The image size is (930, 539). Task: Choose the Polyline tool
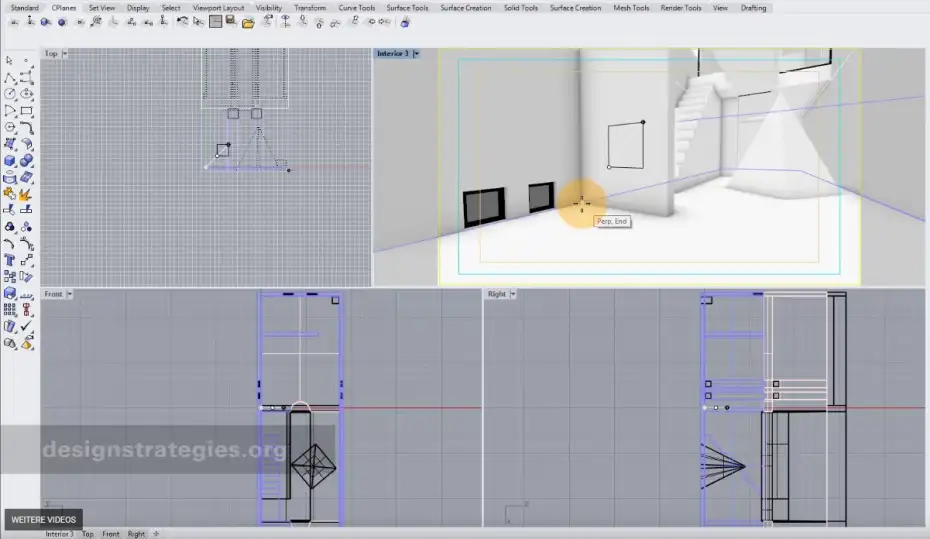(9, 78)
